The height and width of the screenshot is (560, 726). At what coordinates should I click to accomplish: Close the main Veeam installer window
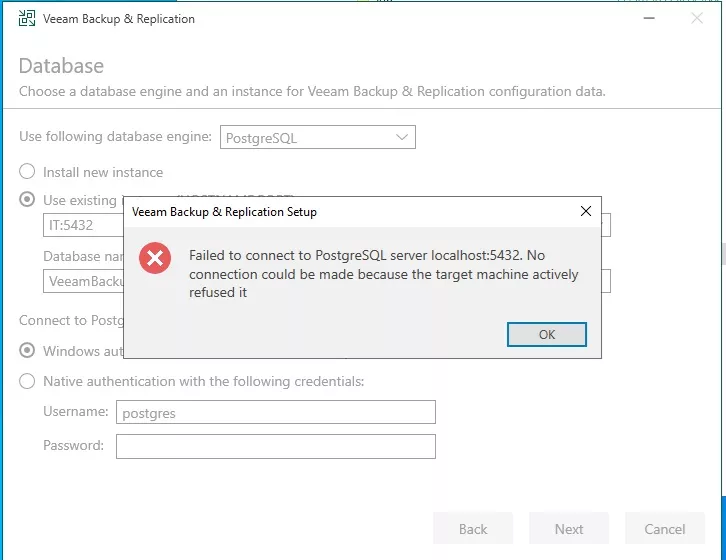[697, 19]
